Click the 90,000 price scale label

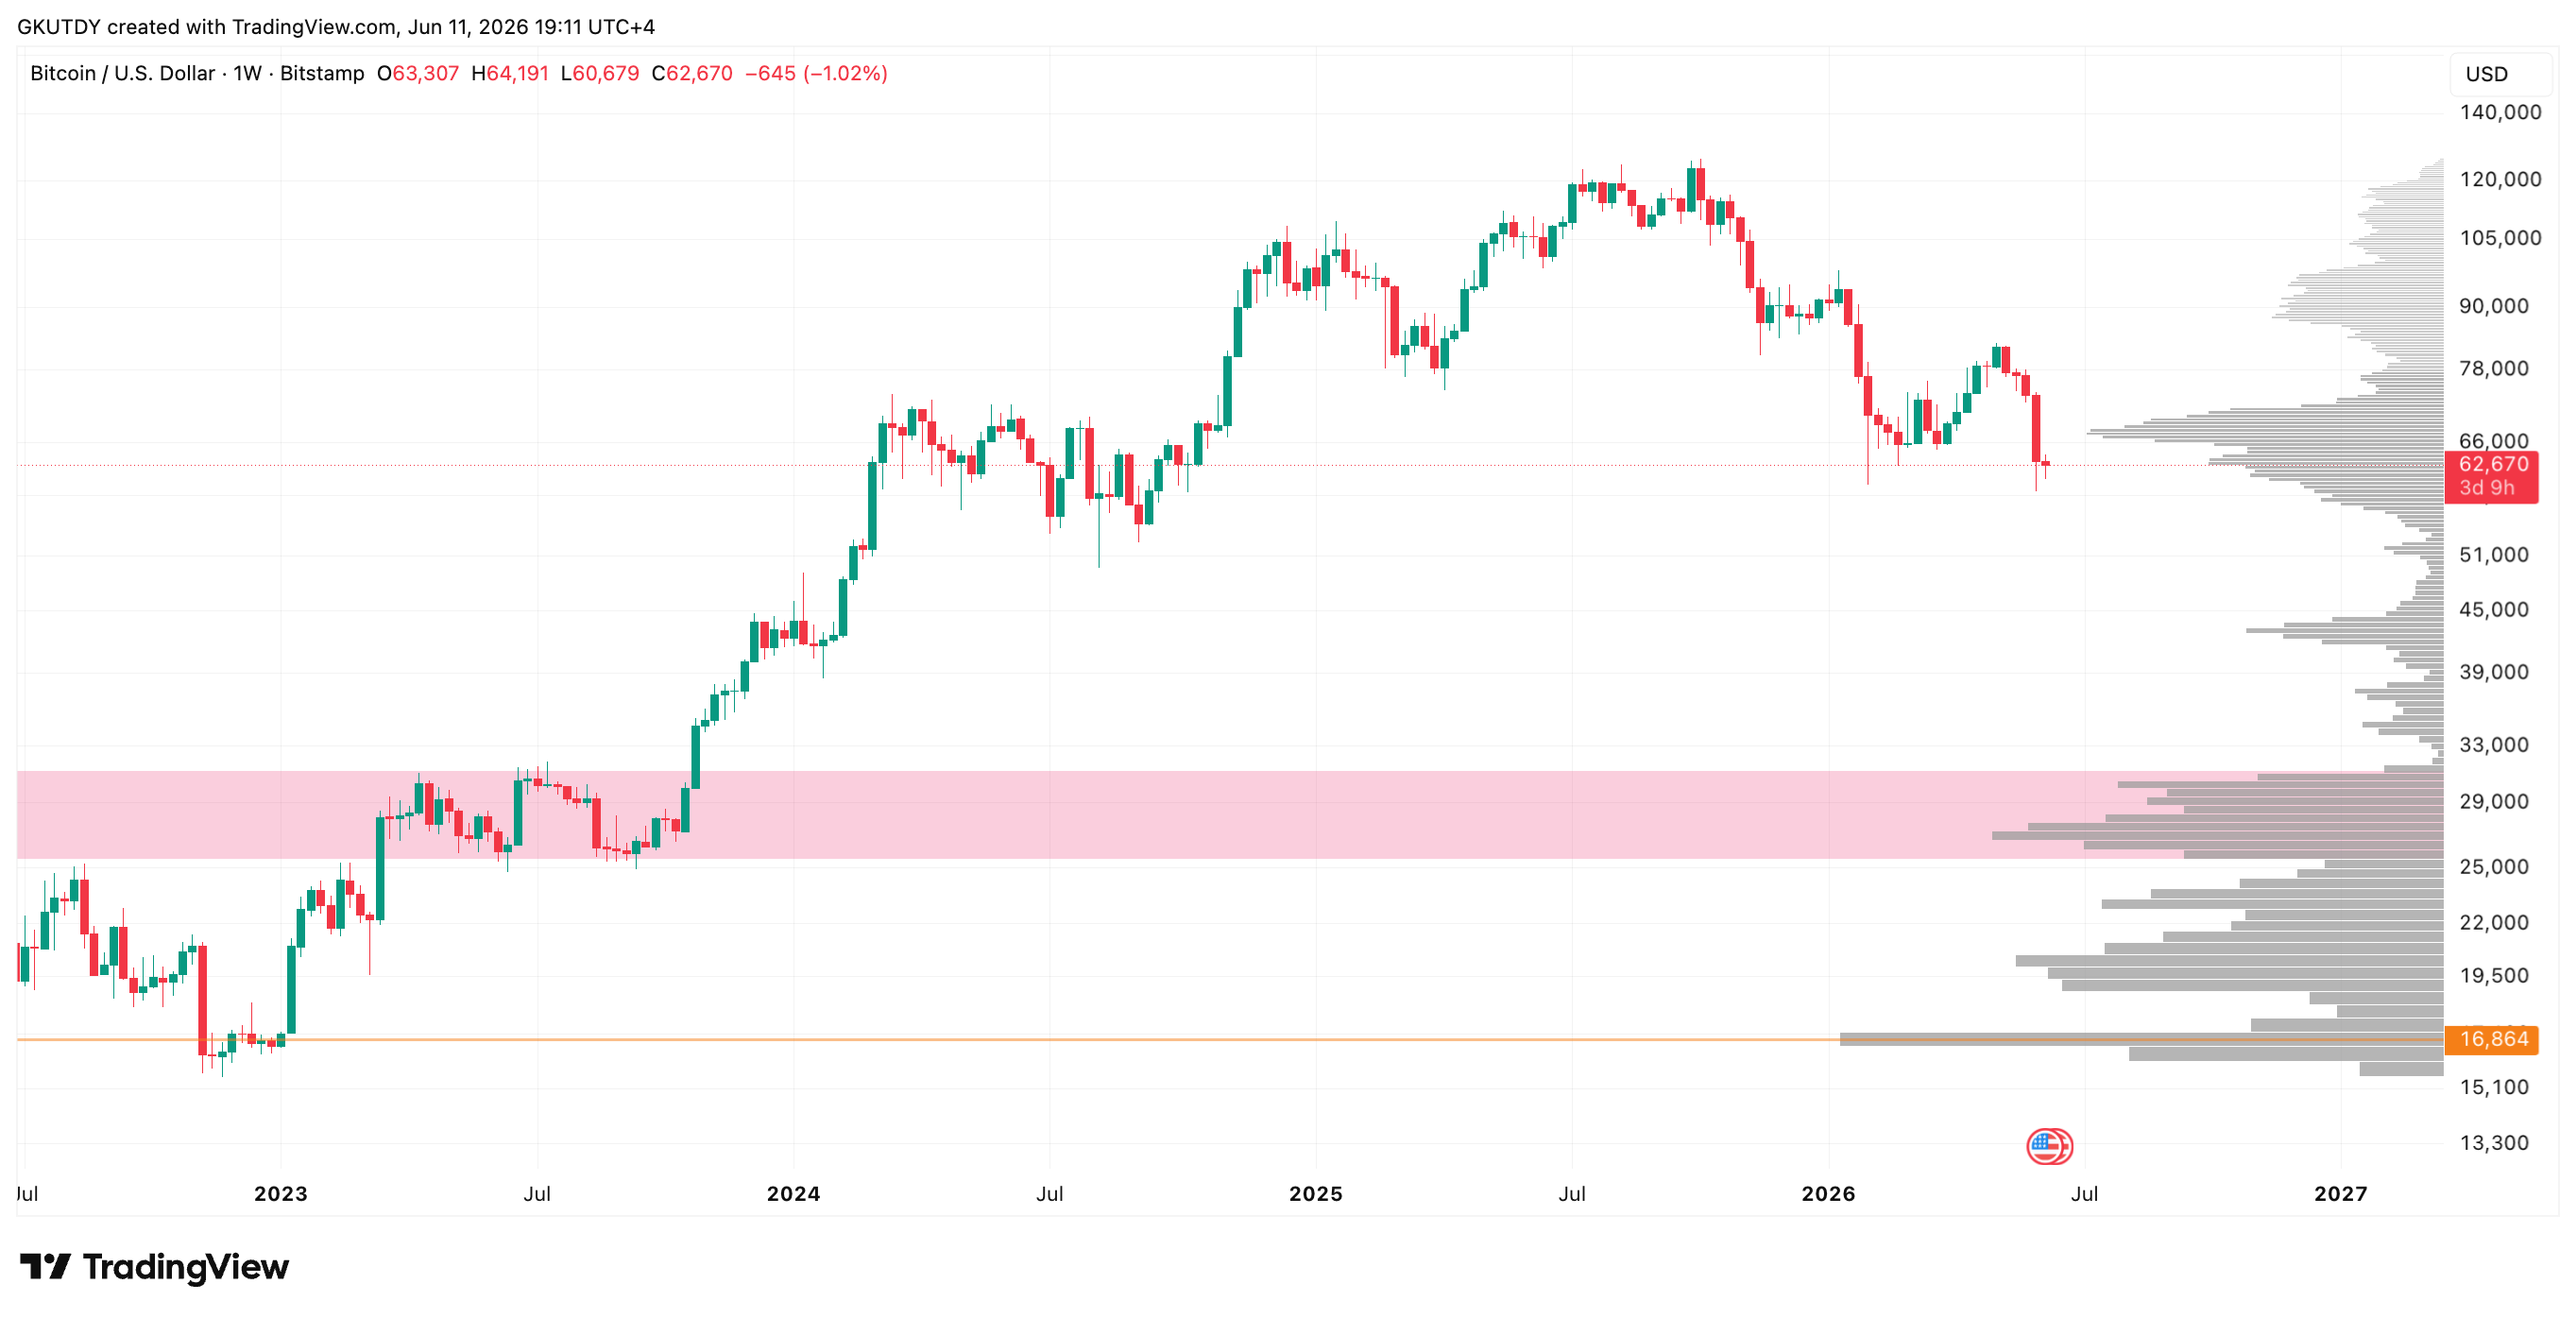(2494, 306)
